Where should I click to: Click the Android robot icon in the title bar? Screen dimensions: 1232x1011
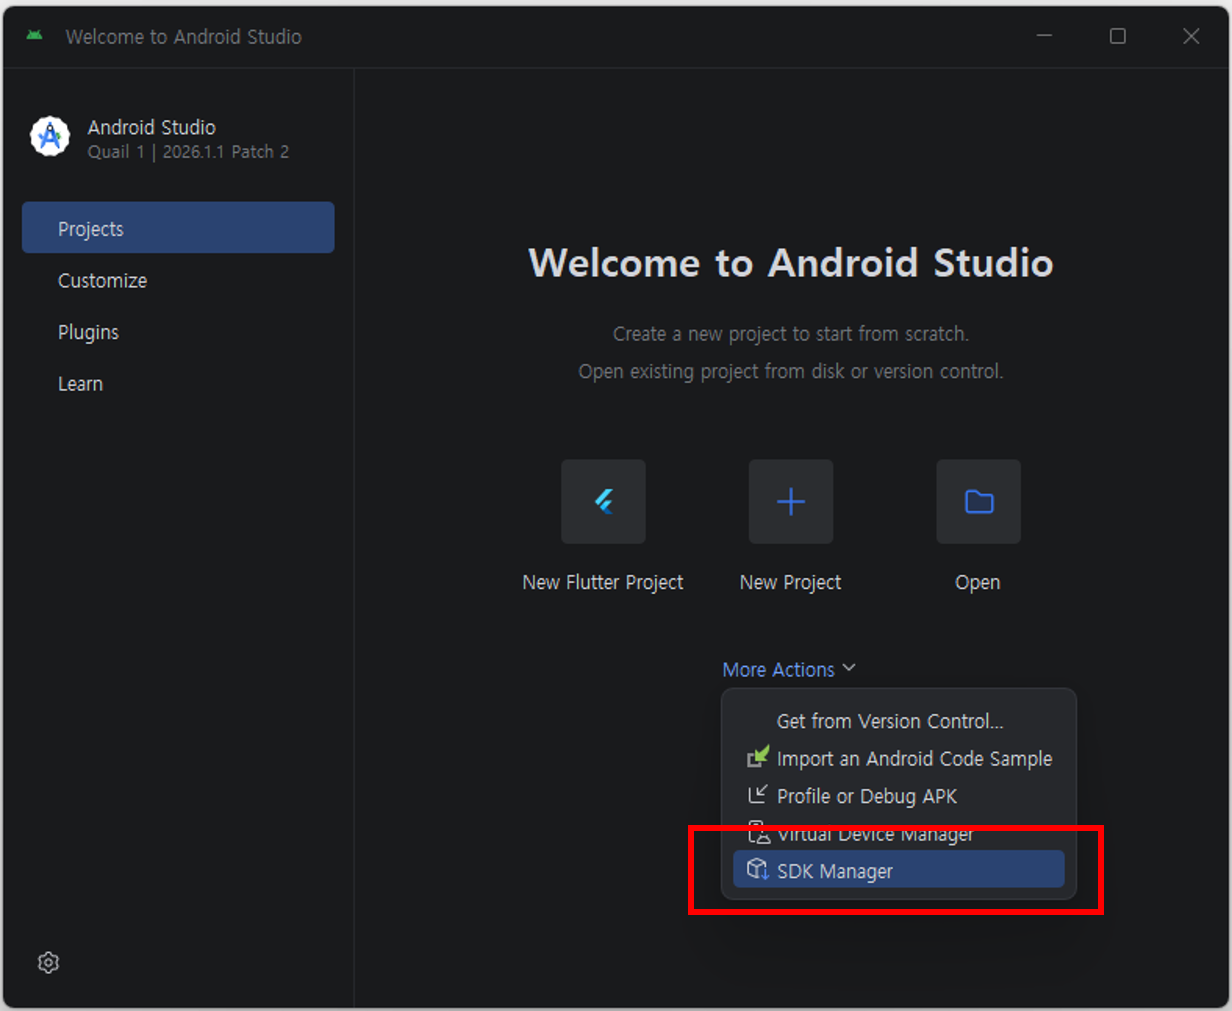tap(35, 36)
